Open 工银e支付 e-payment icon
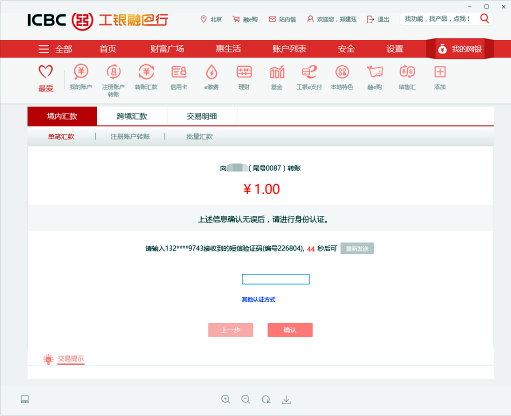Screen dimensions: 511x416 pos(309,72)
